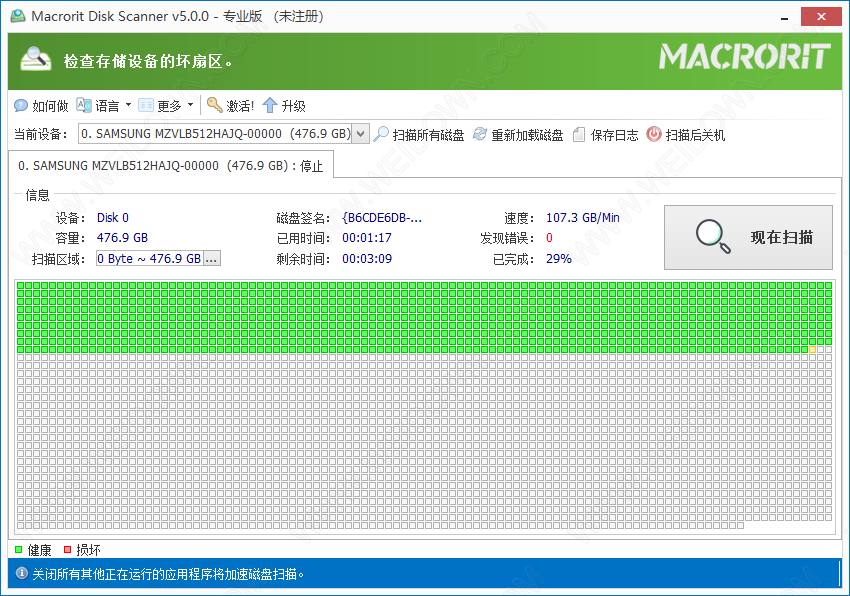Click the 已用时间 label

coord(304,238)
